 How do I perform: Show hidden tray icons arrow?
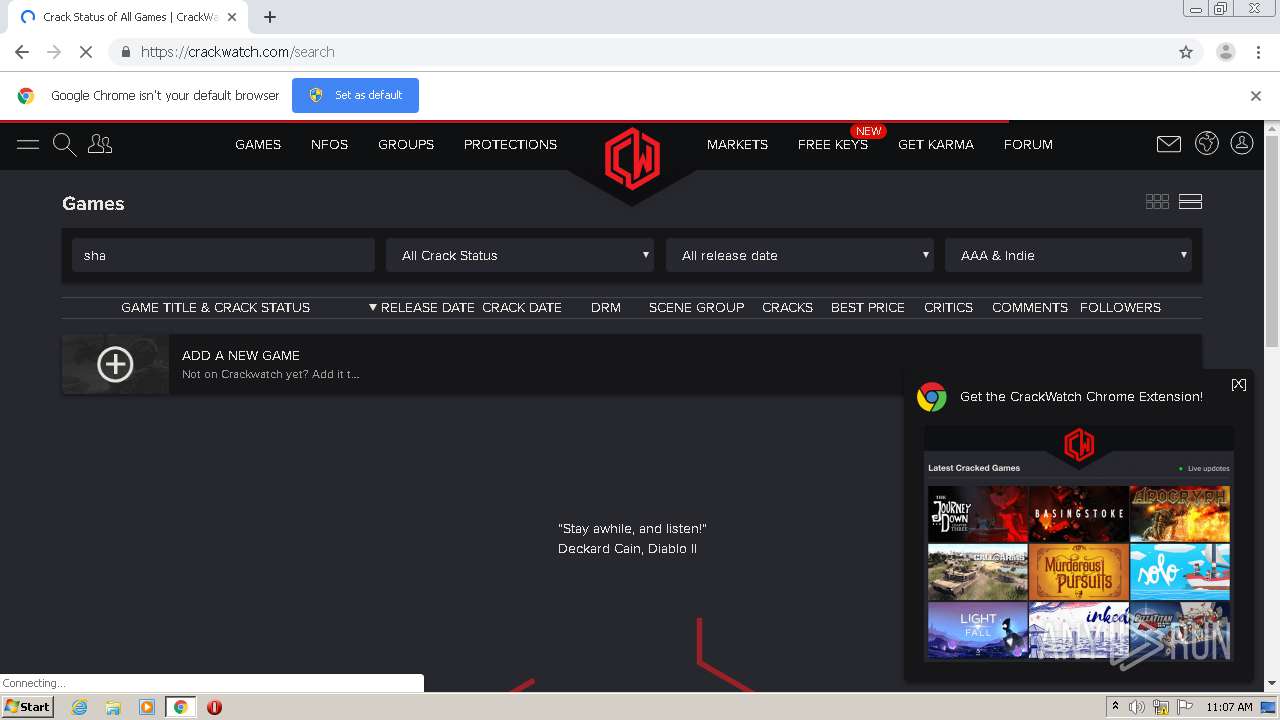click(x=1116, y=707)
